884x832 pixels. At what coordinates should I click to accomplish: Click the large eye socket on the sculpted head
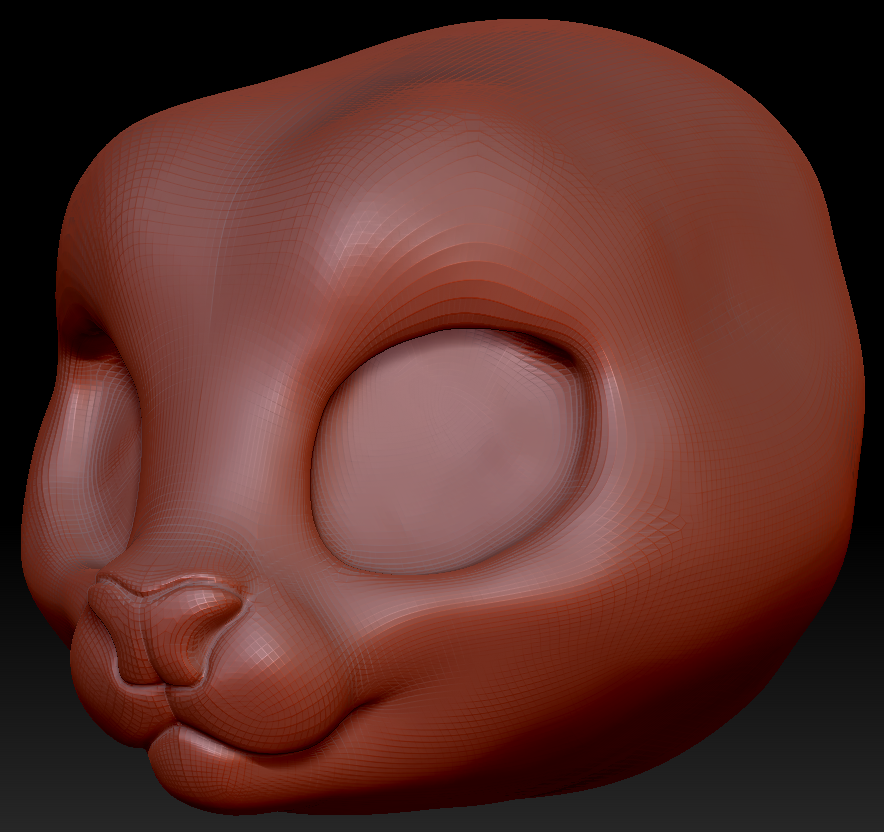(x=454, y=451)
